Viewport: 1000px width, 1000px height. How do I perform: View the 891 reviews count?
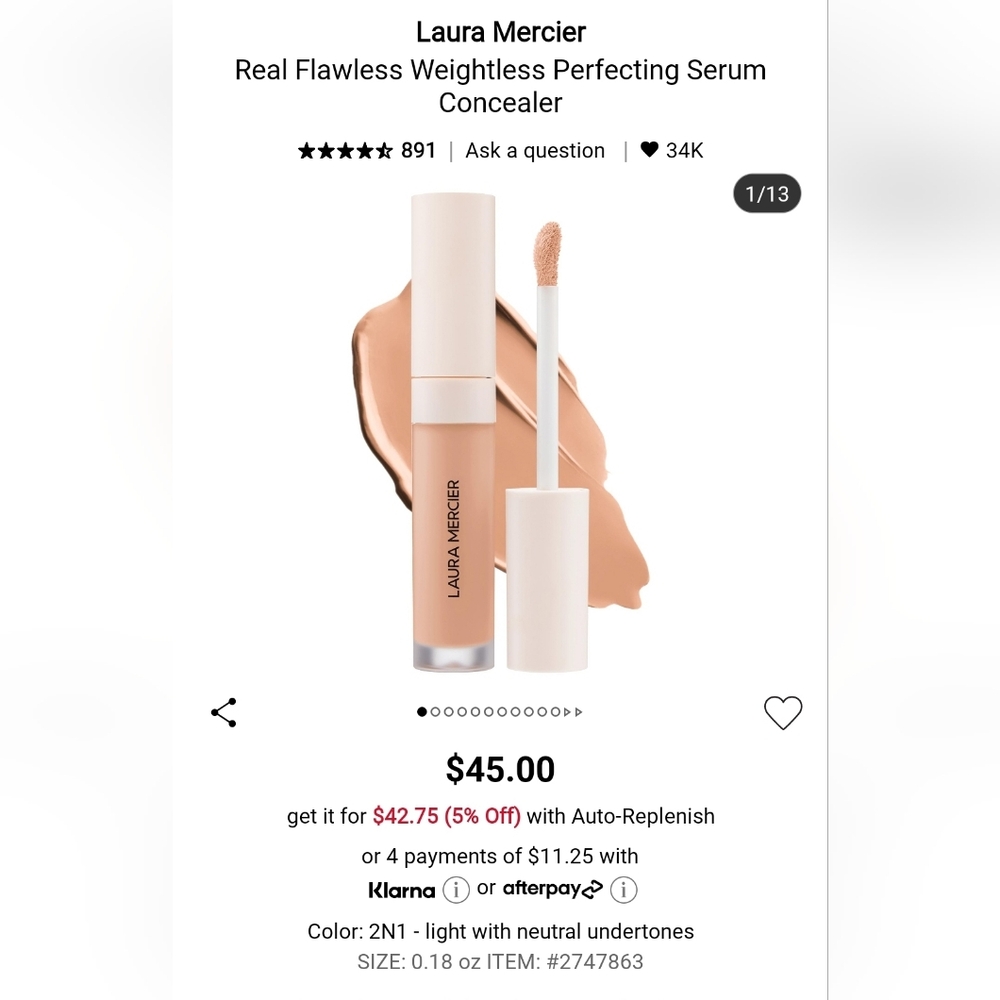point(418,151)
